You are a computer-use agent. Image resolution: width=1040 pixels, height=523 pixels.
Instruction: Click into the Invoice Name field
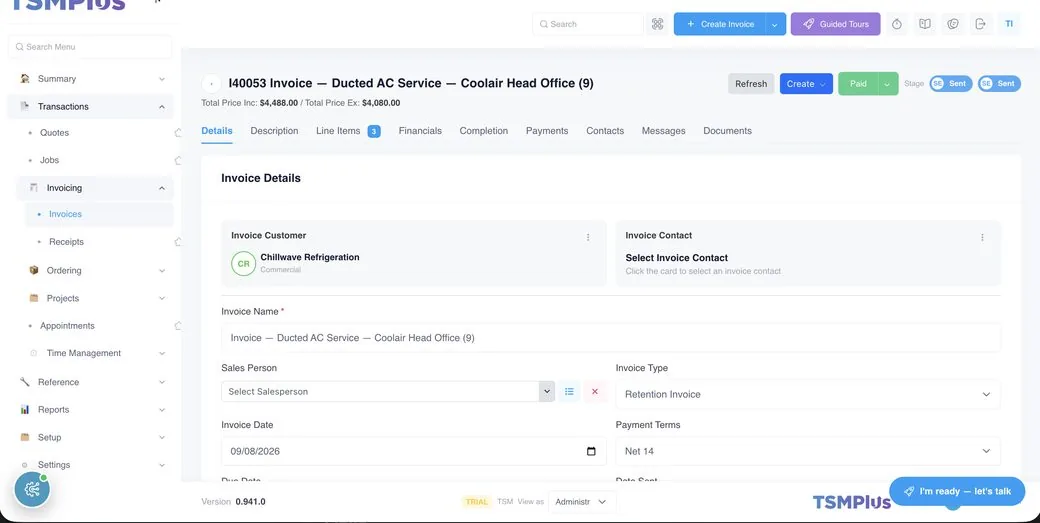coord(611,338)
